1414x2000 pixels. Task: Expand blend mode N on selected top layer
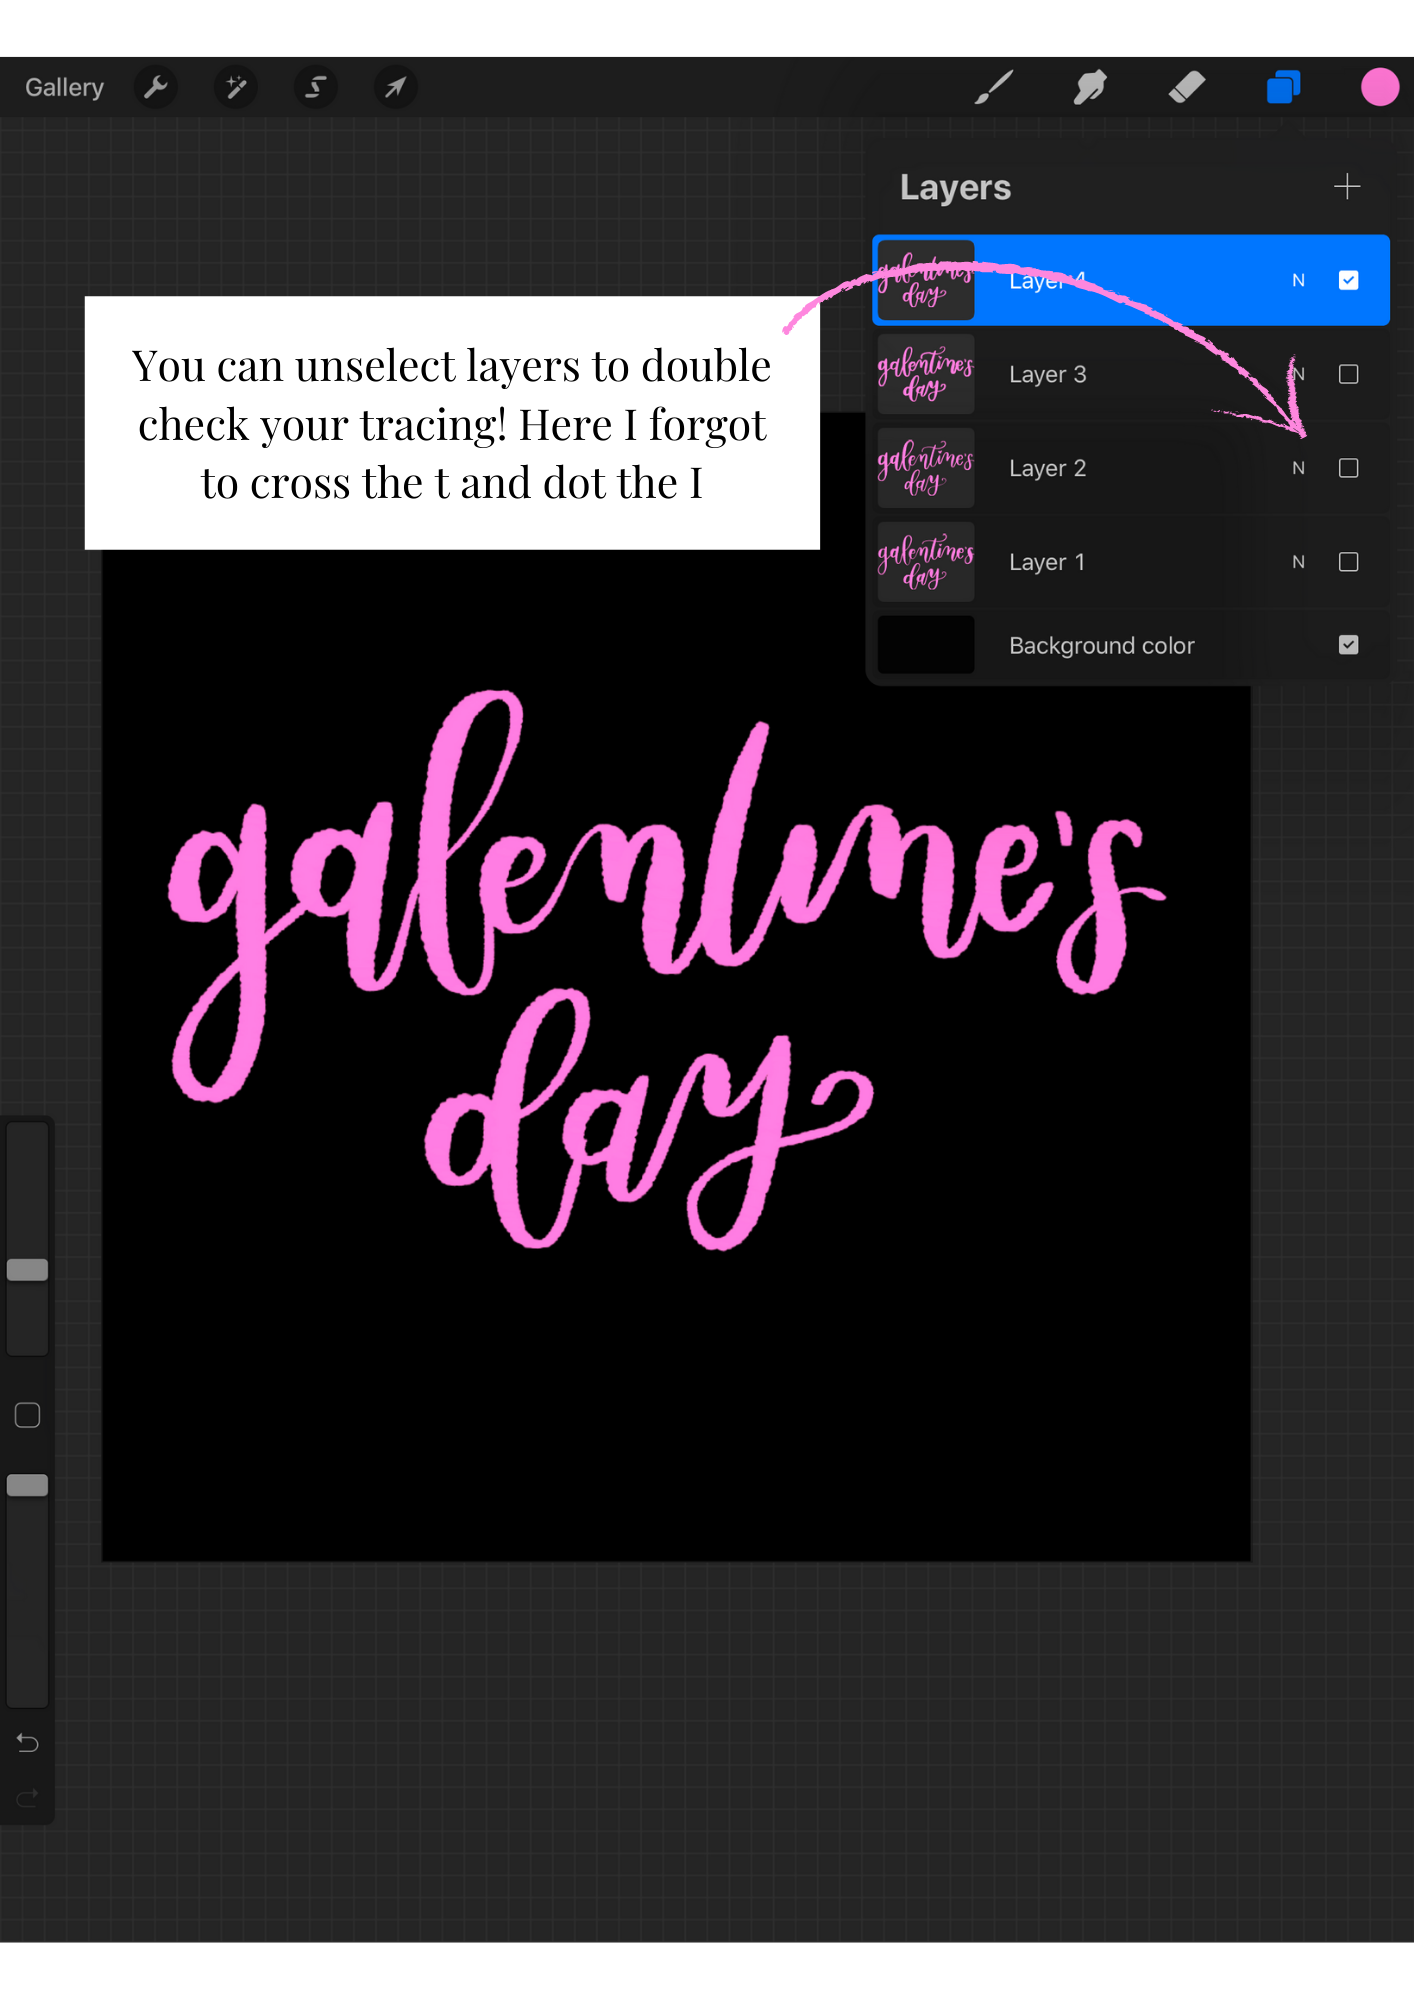[1298, 281]
